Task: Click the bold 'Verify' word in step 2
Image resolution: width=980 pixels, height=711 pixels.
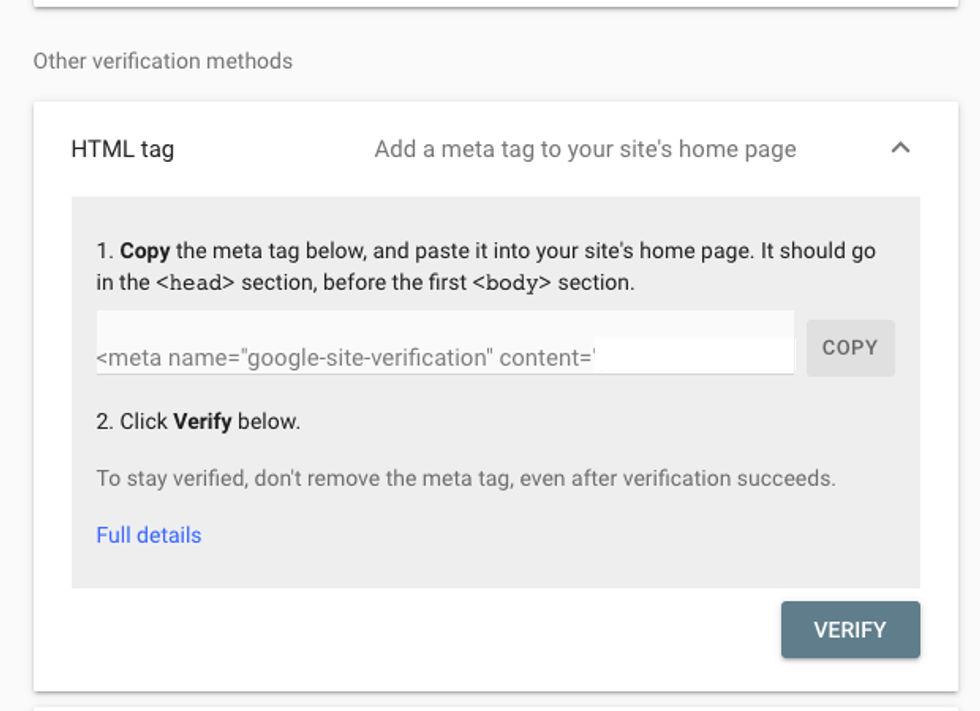Action: pos(203,421)
